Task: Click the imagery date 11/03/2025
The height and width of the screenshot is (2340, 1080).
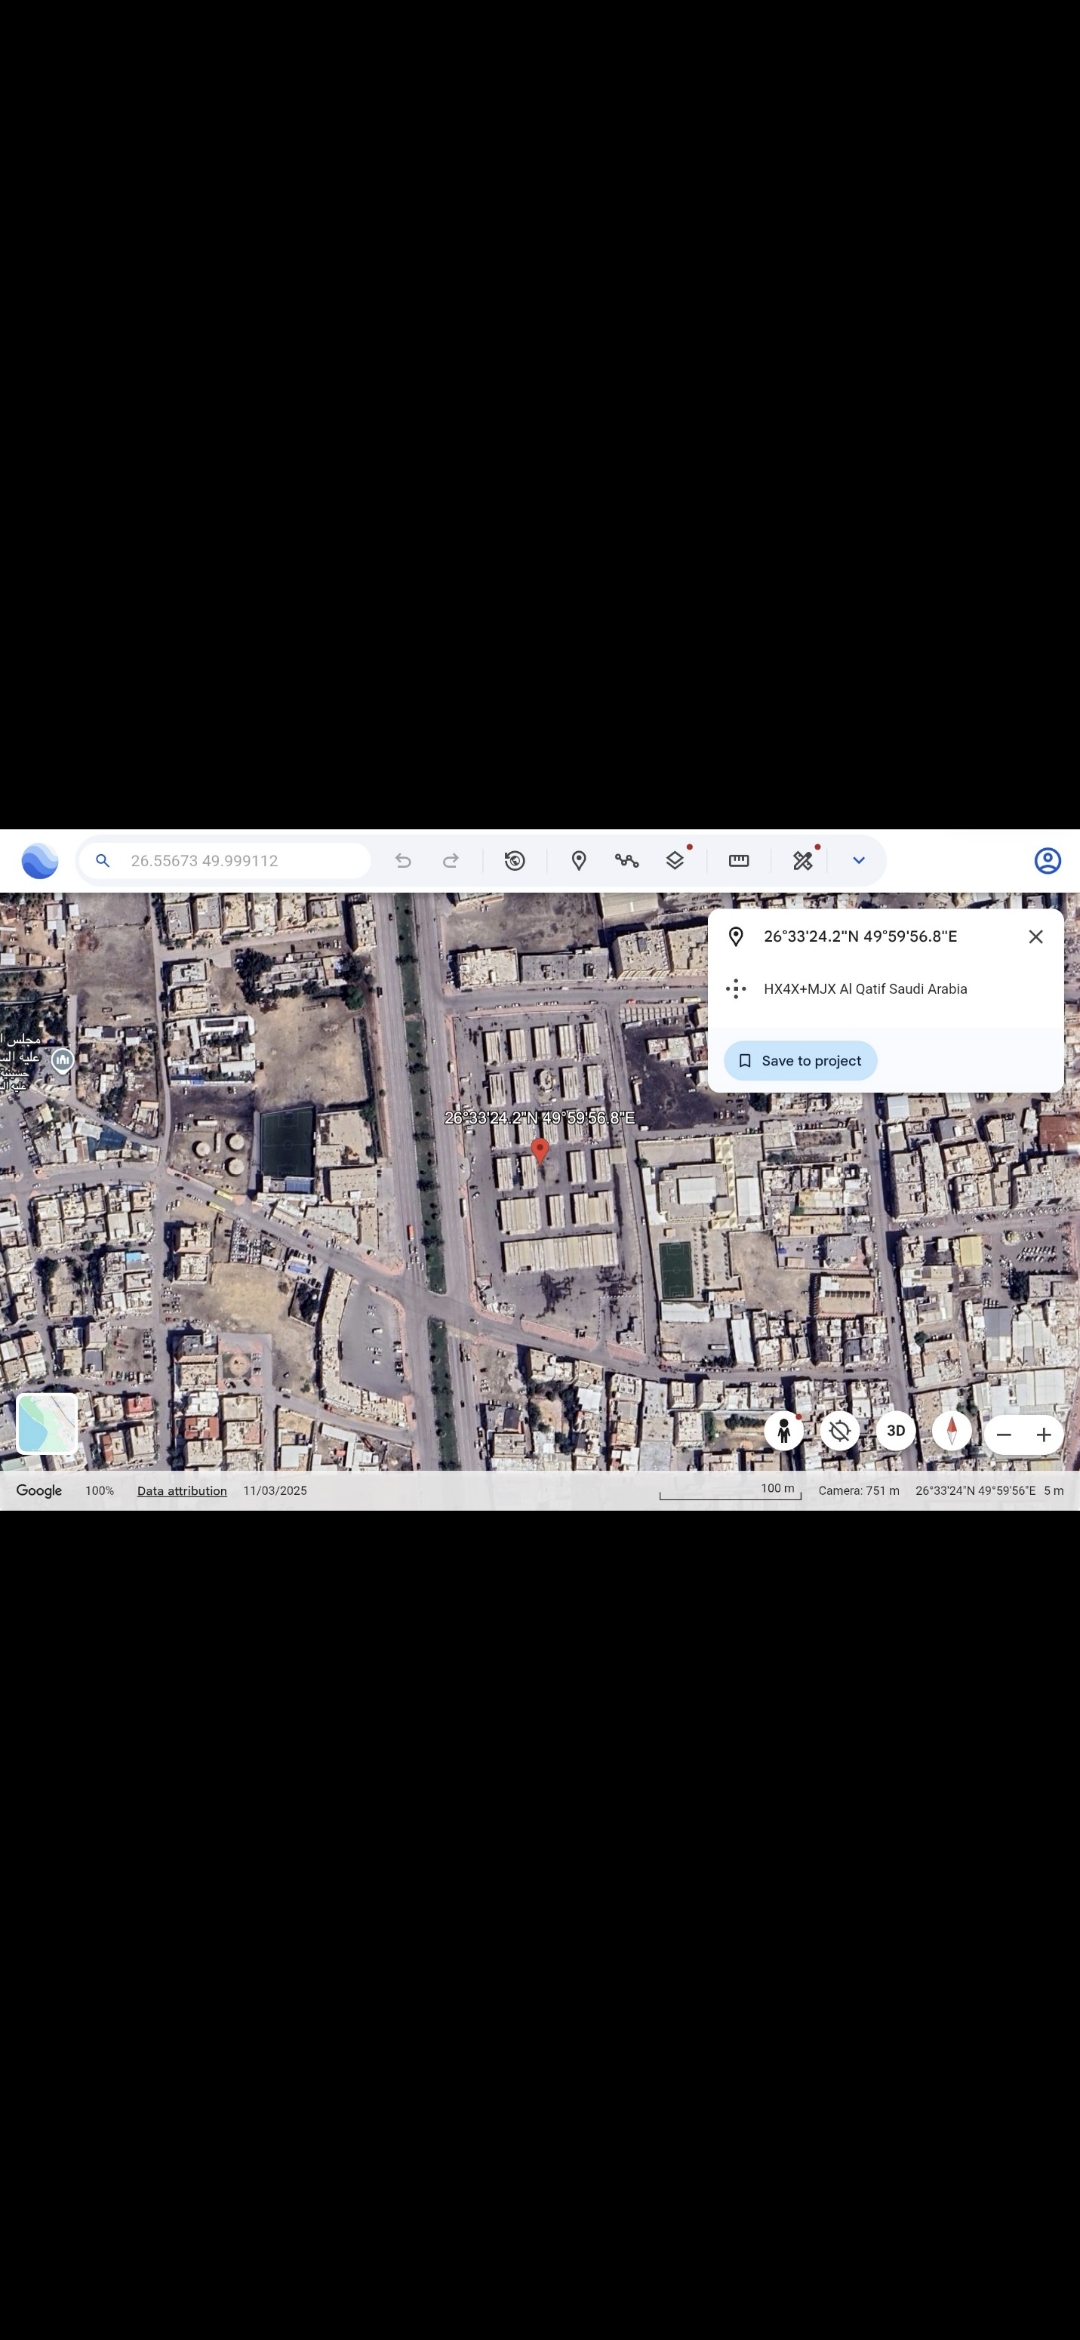Action: coord(275,1491)
